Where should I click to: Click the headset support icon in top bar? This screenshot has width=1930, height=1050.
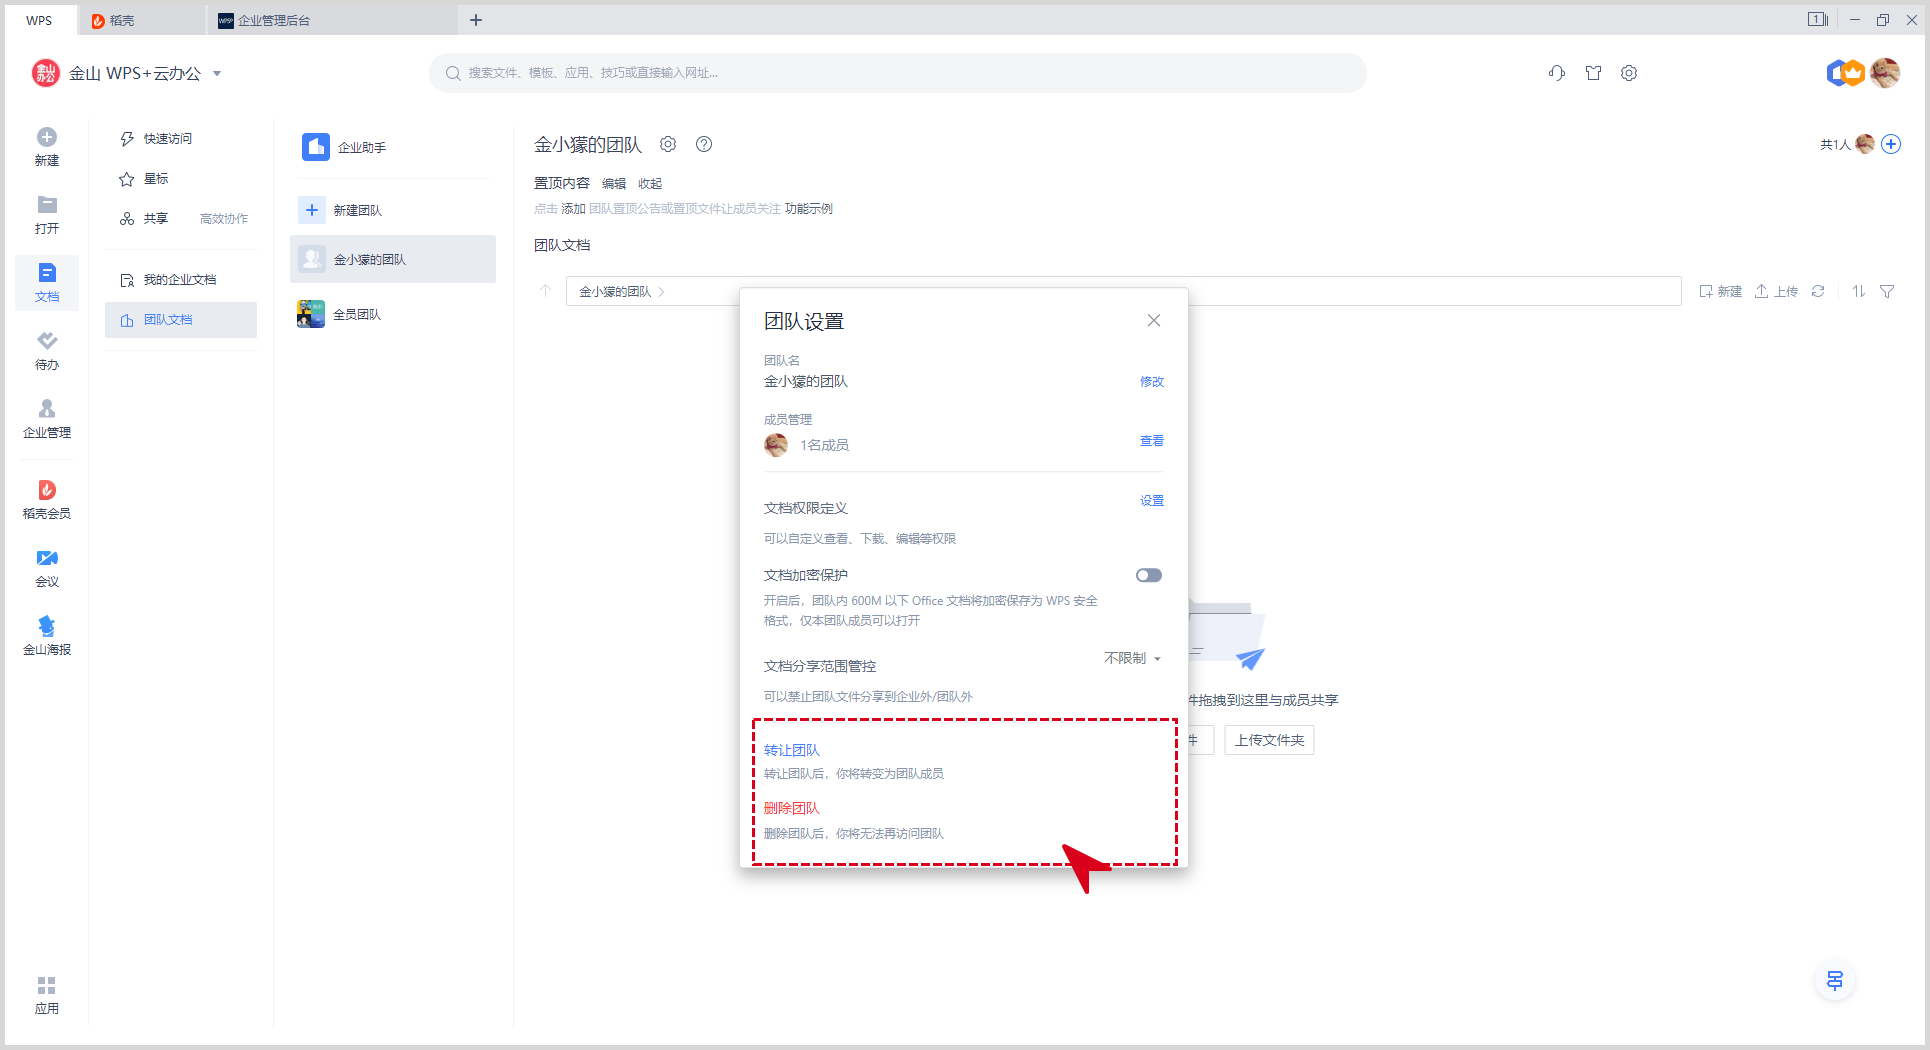(1557, 73)
